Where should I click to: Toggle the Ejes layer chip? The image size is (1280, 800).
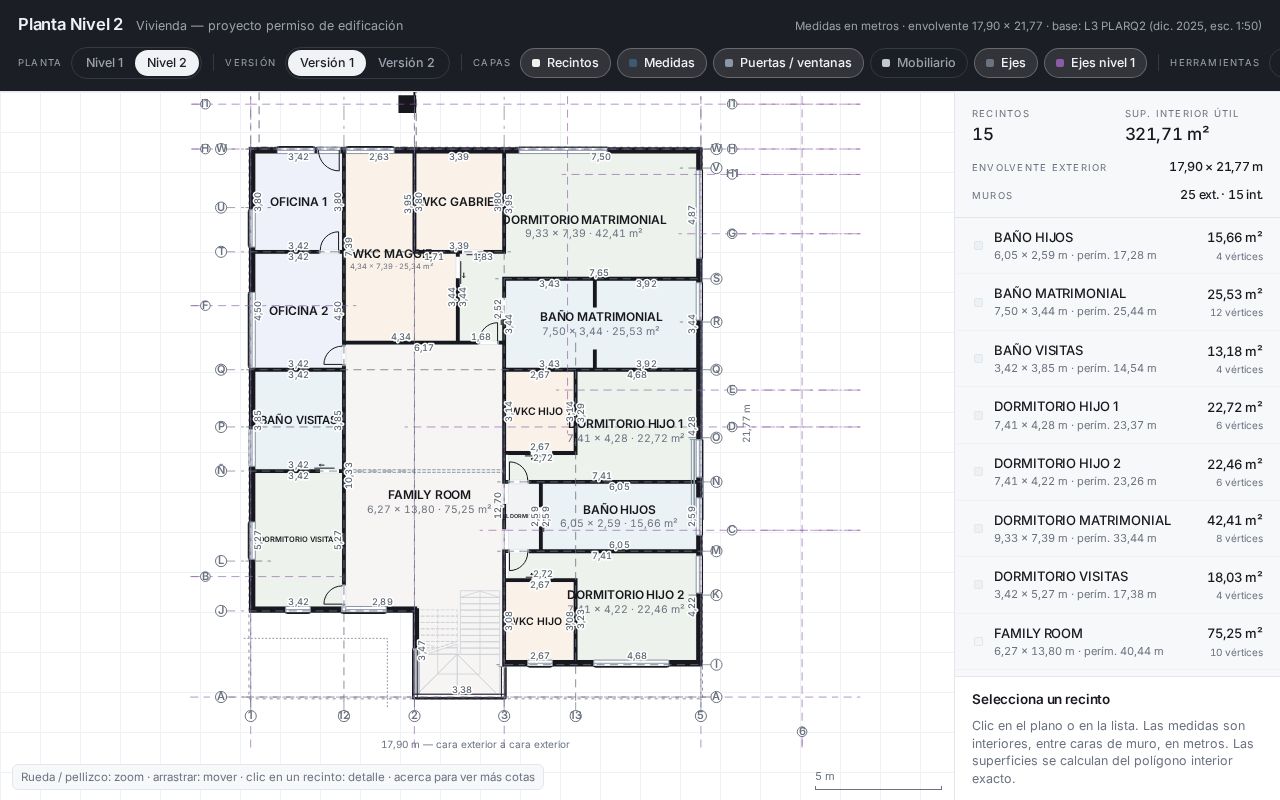pyautogui.click(x=1006, y=63)
